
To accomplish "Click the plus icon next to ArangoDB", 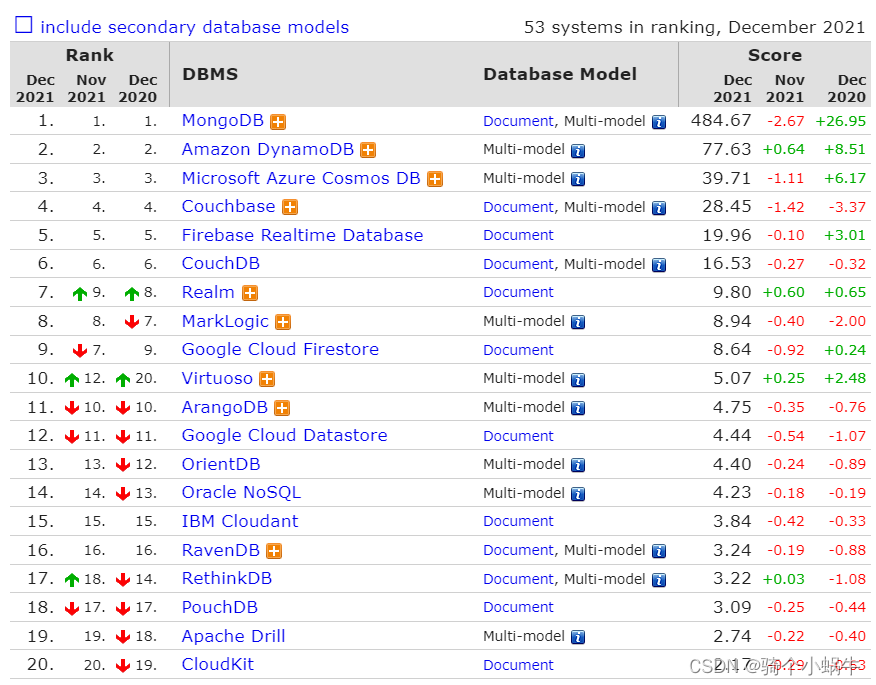I will click(282, 408).
